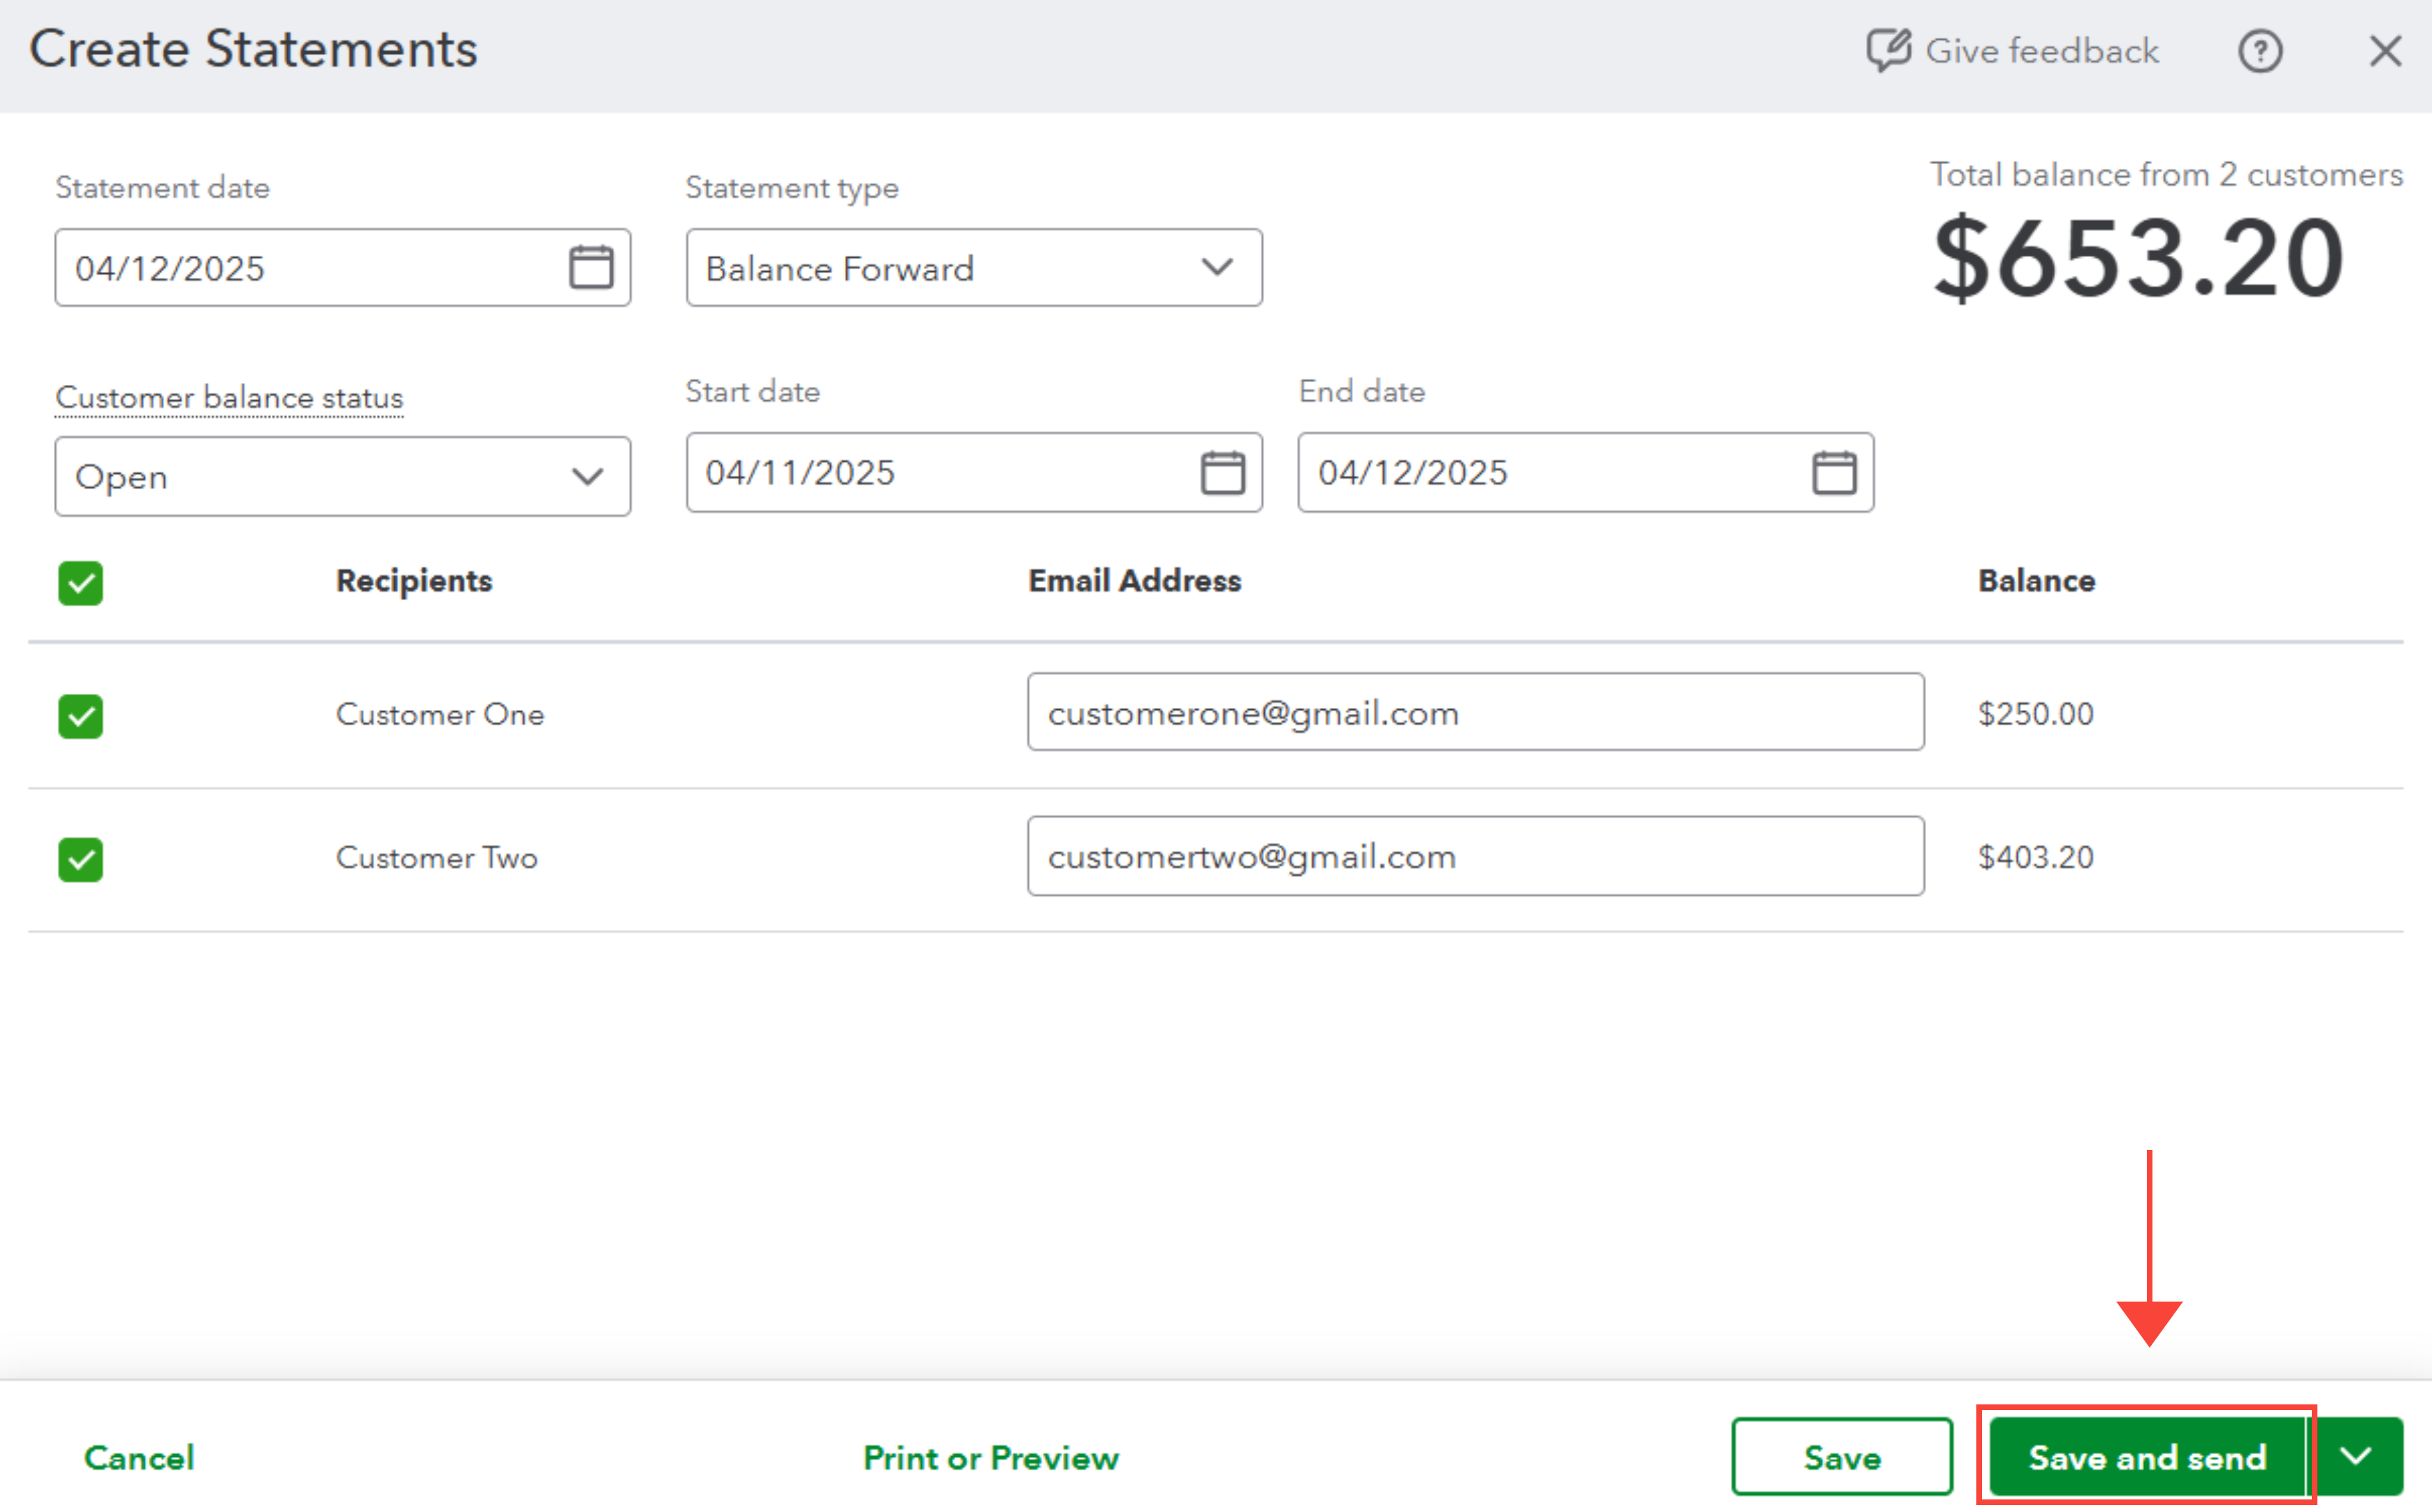Click the Customer balance status label
This screenshot has height=1512, width=2432.
point(229,397)
